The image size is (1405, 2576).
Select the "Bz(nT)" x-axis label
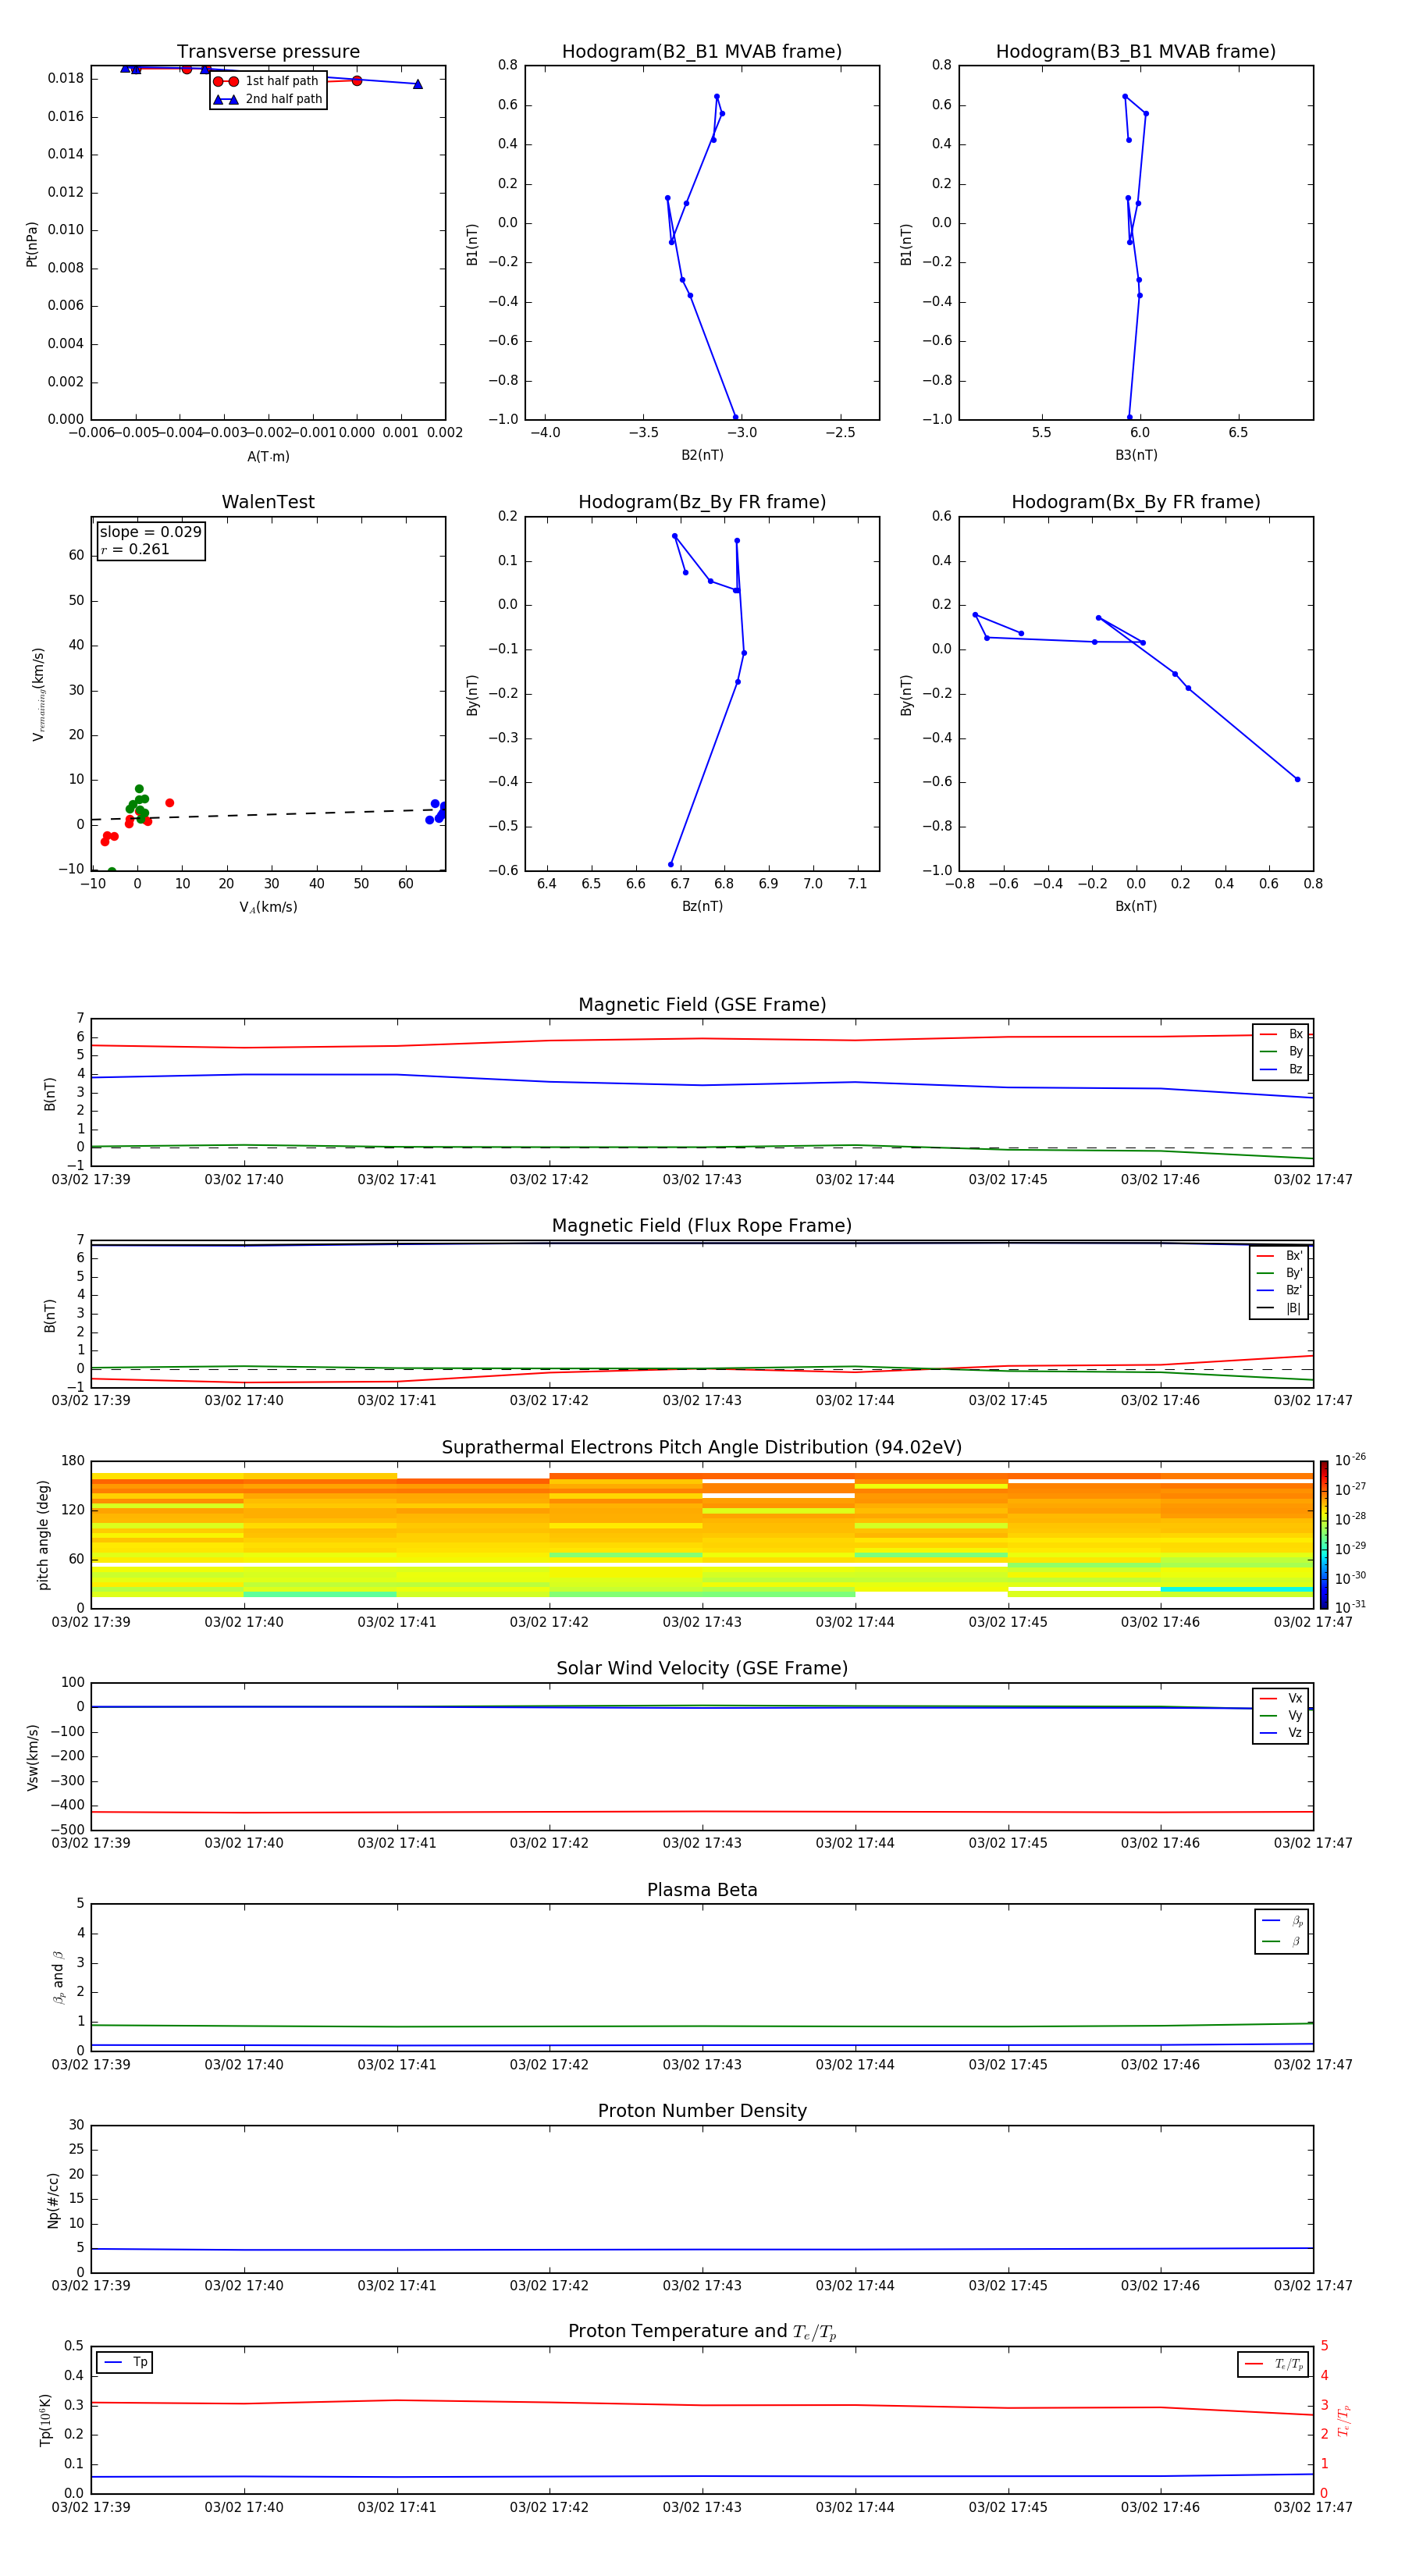(702, 906)
